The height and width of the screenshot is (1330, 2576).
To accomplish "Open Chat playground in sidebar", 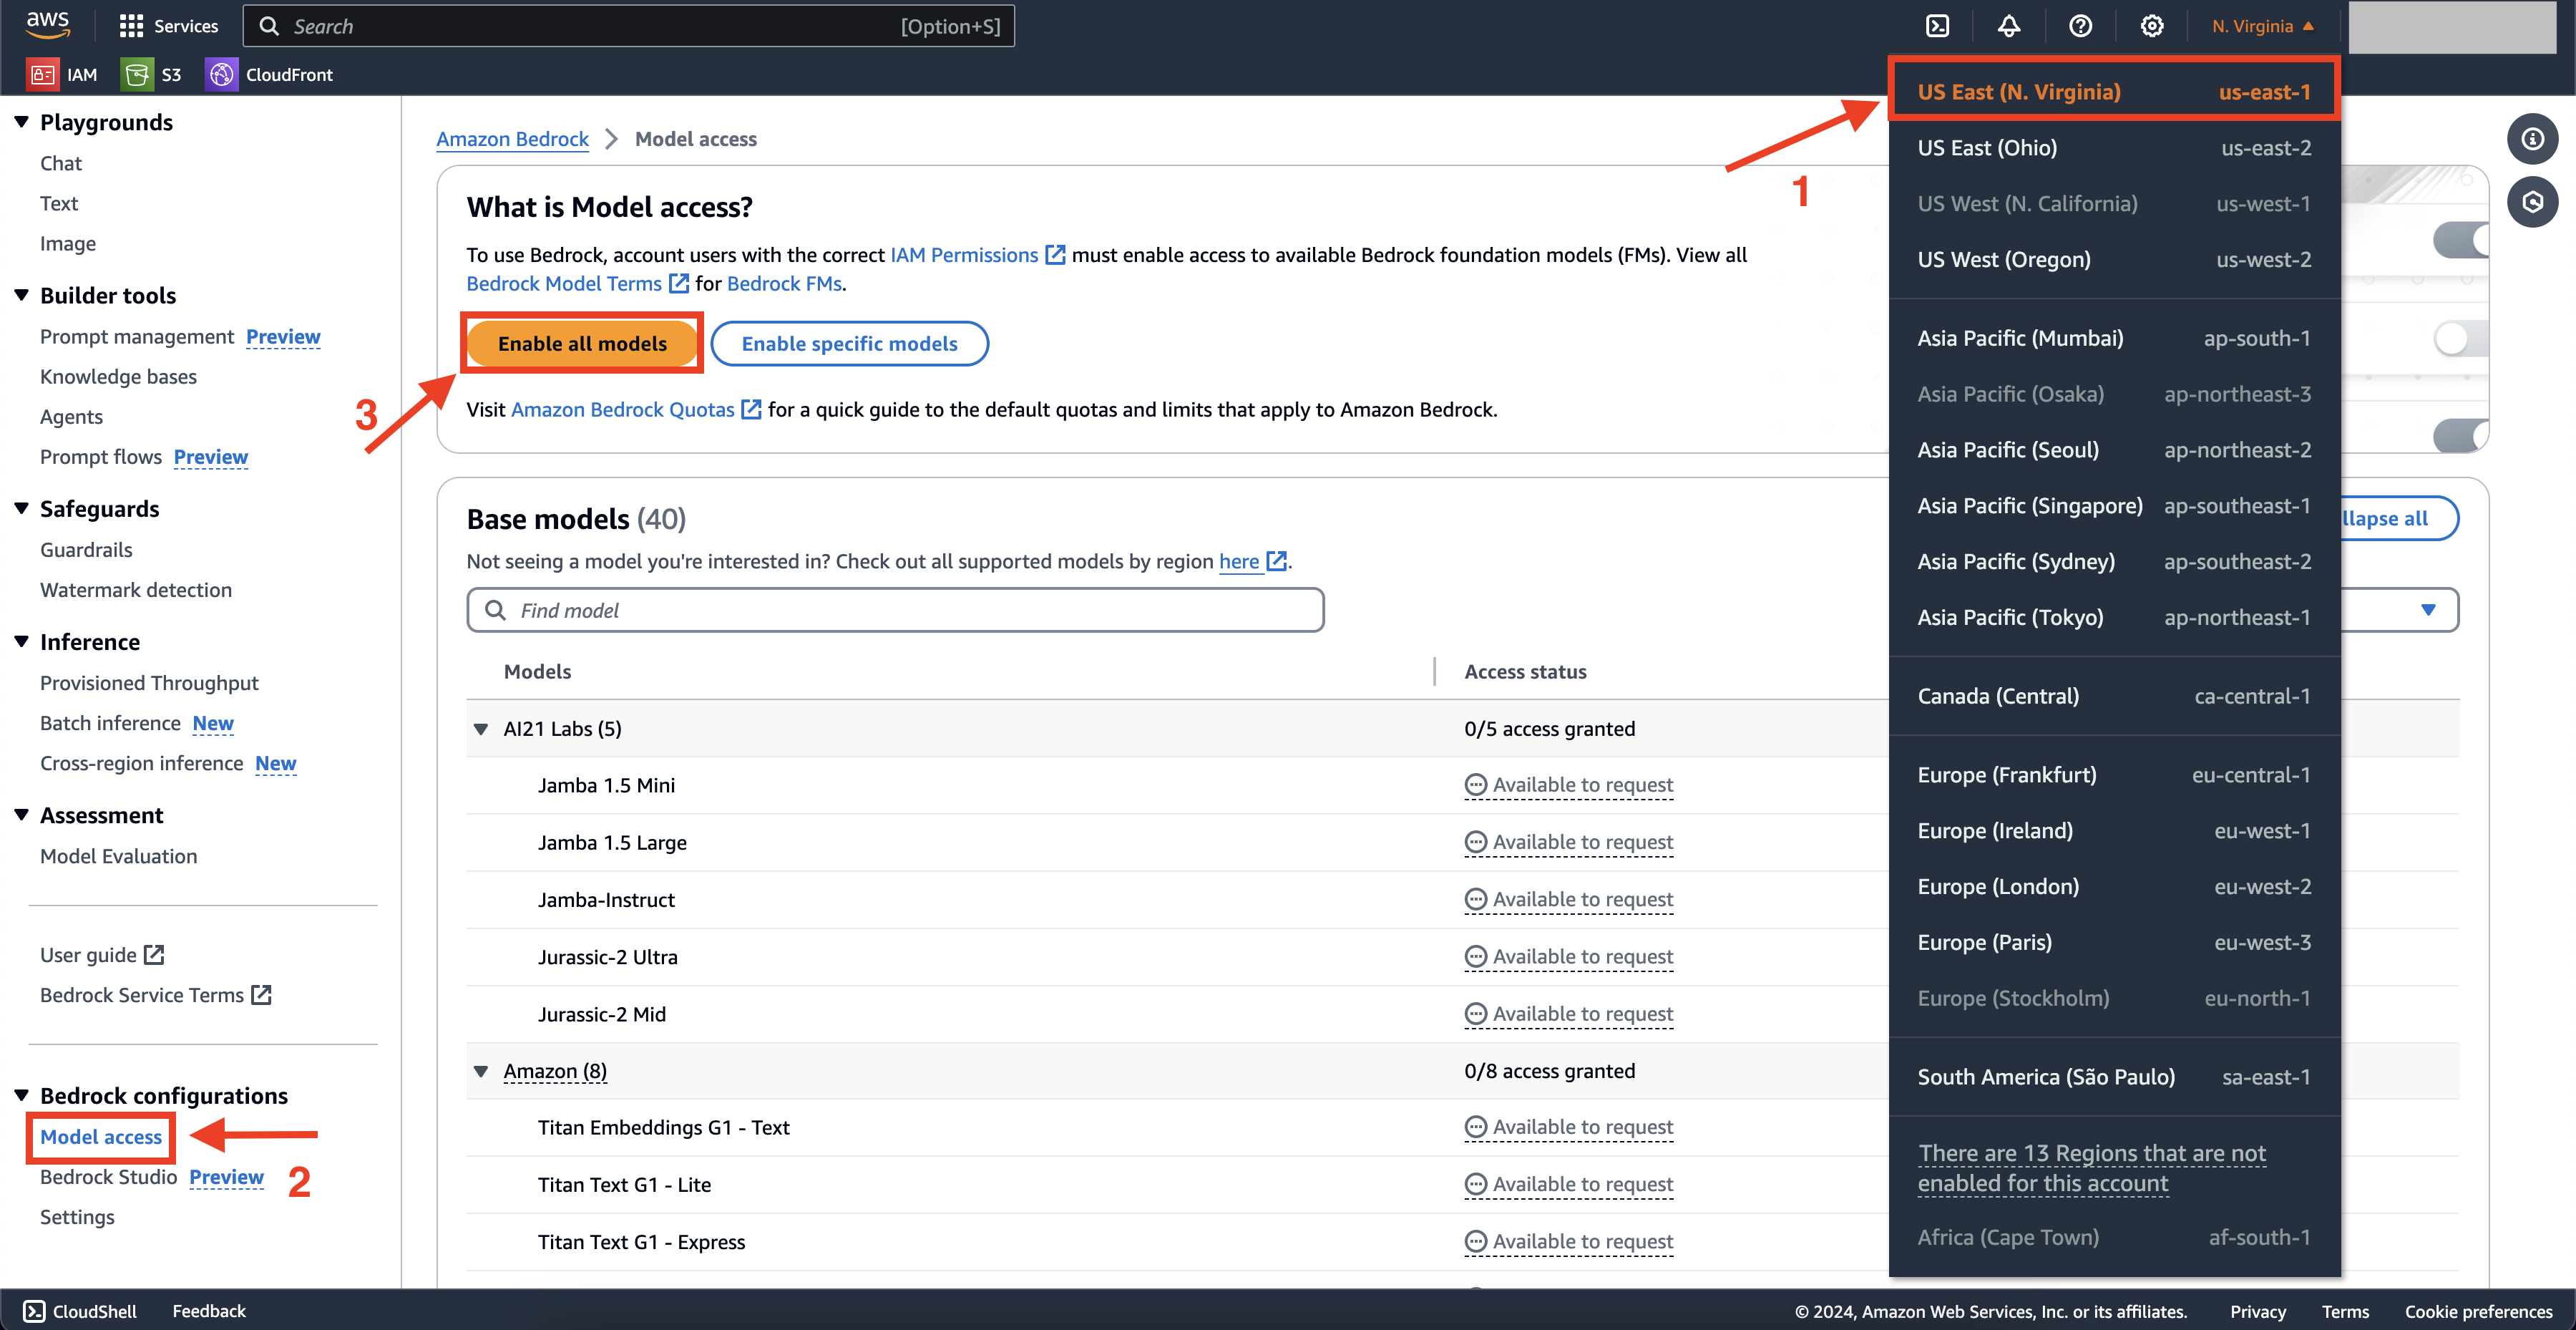I will click(61, 163).
